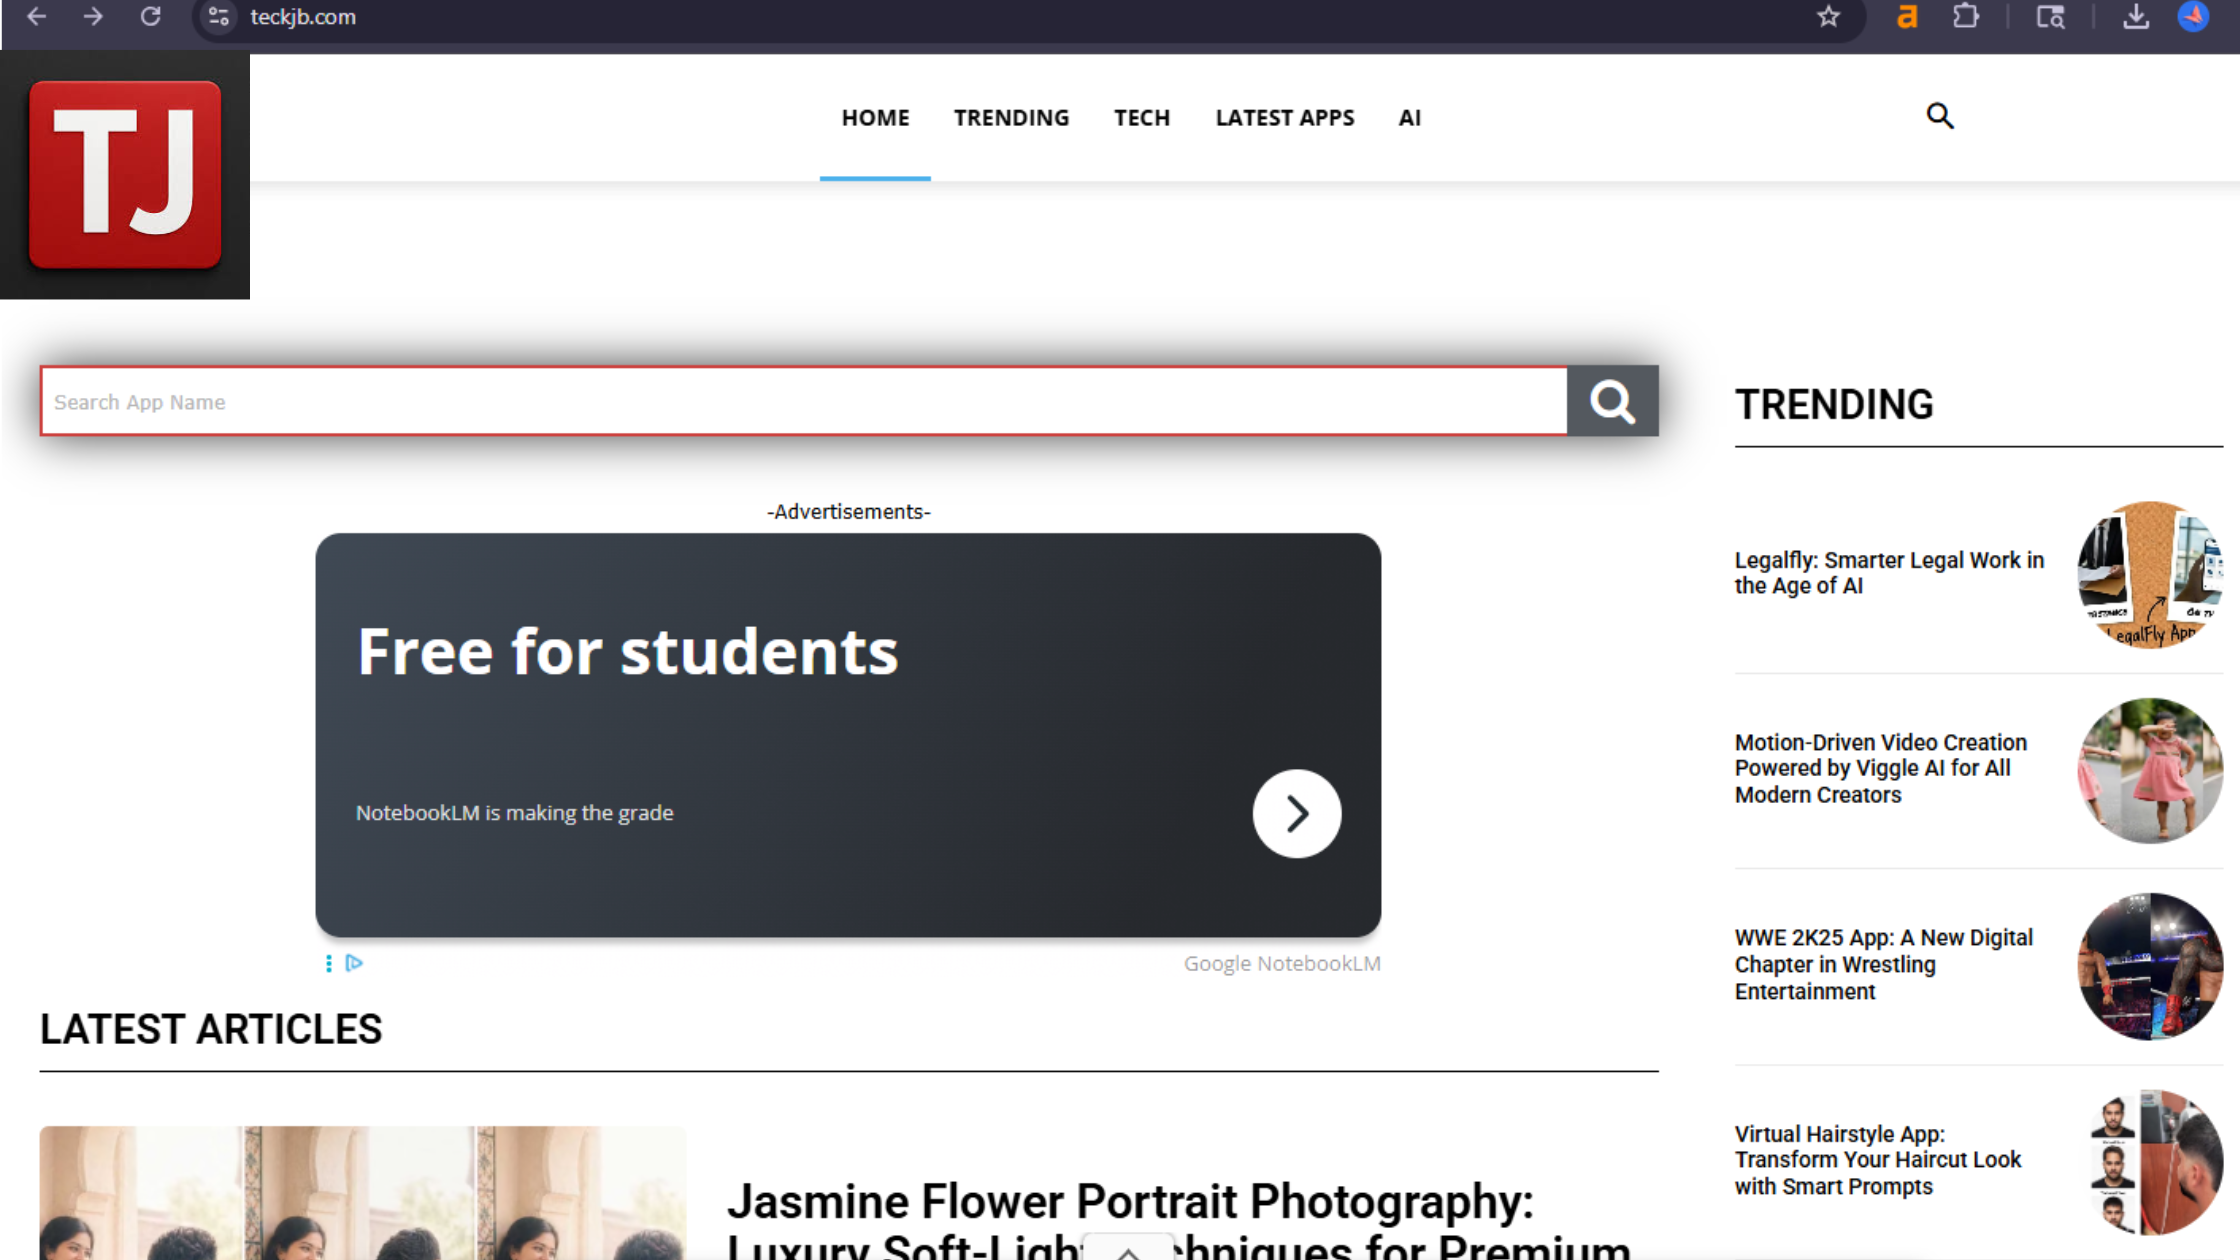
Task: Click the Search App Name input field
Action: pyautogui.click(x=804, y=401)
